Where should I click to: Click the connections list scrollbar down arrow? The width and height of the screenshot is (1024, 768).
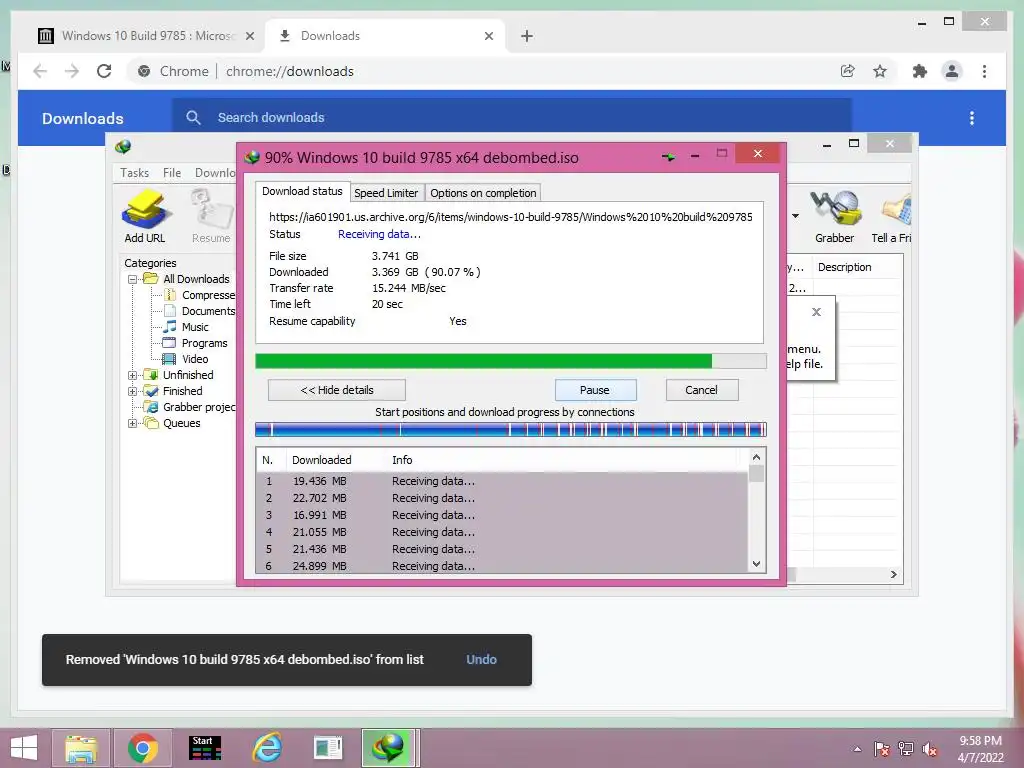click(756, 564)
